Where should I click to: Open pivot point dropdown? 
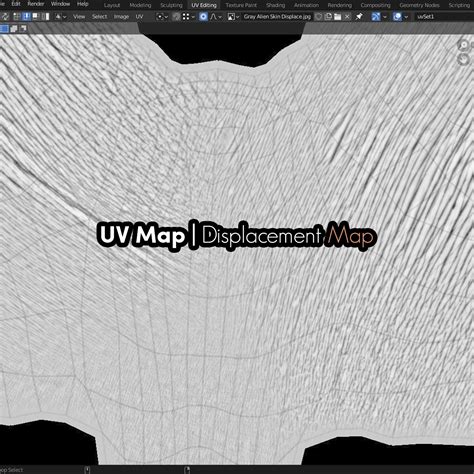click(x=162, y=16)
